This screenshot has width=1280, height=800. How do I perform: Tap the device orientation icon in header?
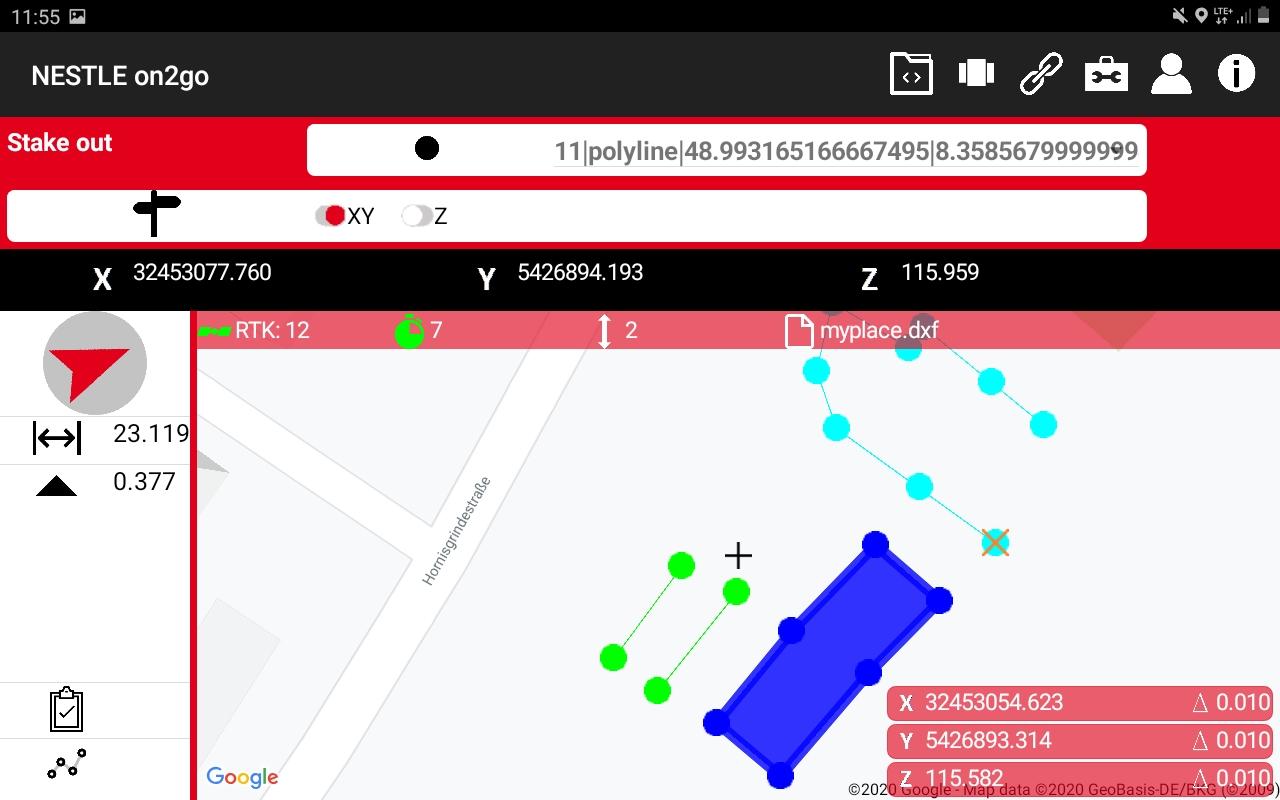coord(976,74)
